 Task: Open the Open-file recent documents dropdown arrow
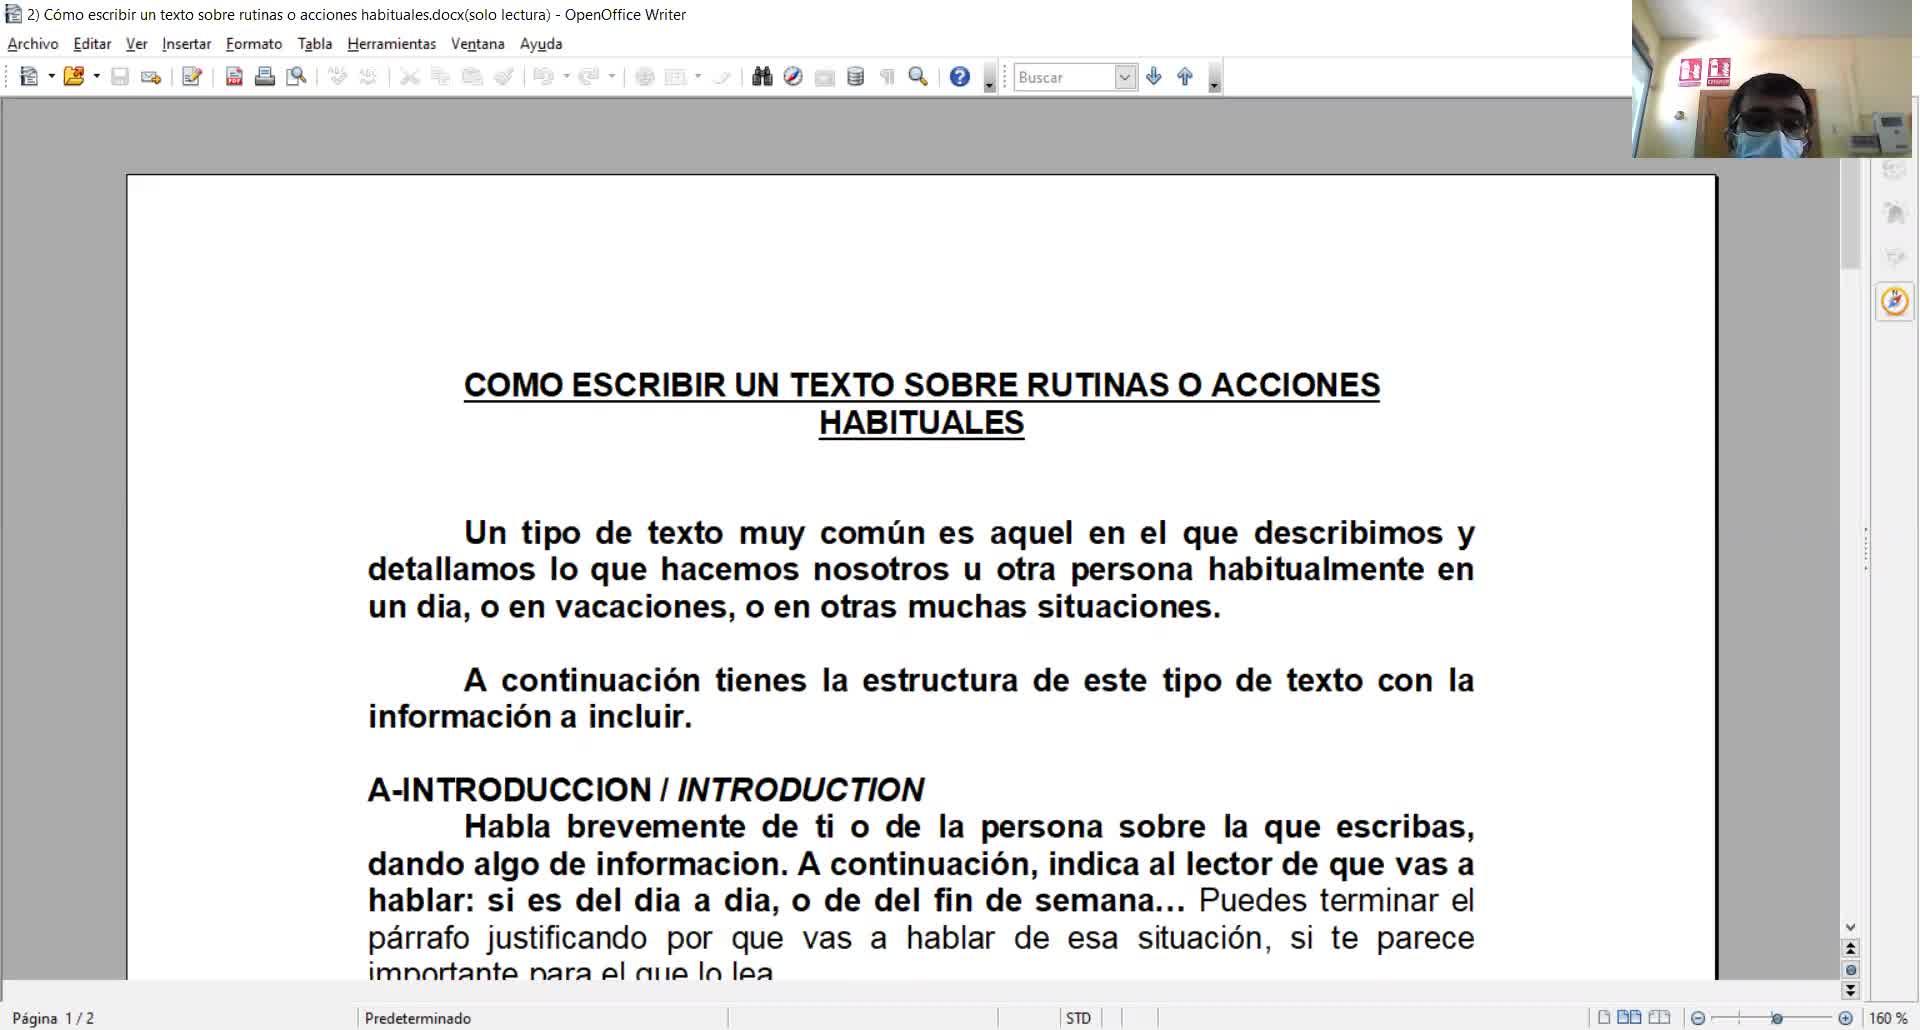(96, 77)
